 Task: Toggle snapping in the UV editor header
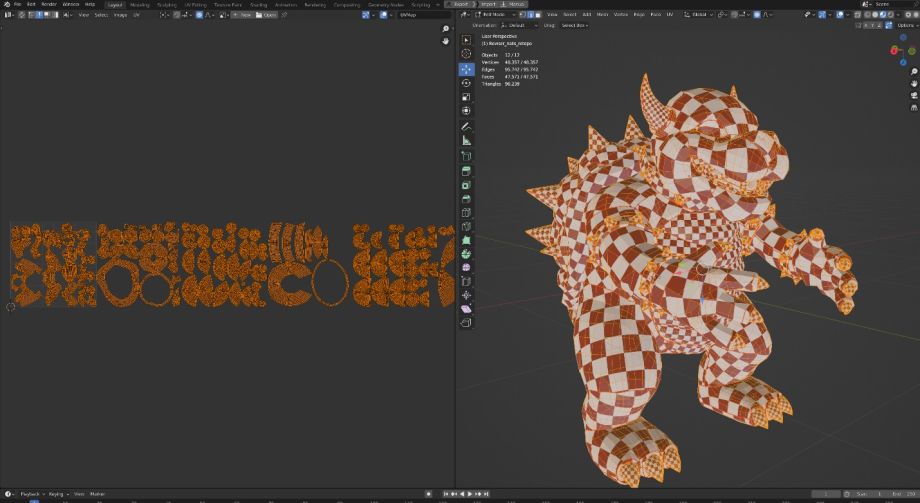[177, 15]
